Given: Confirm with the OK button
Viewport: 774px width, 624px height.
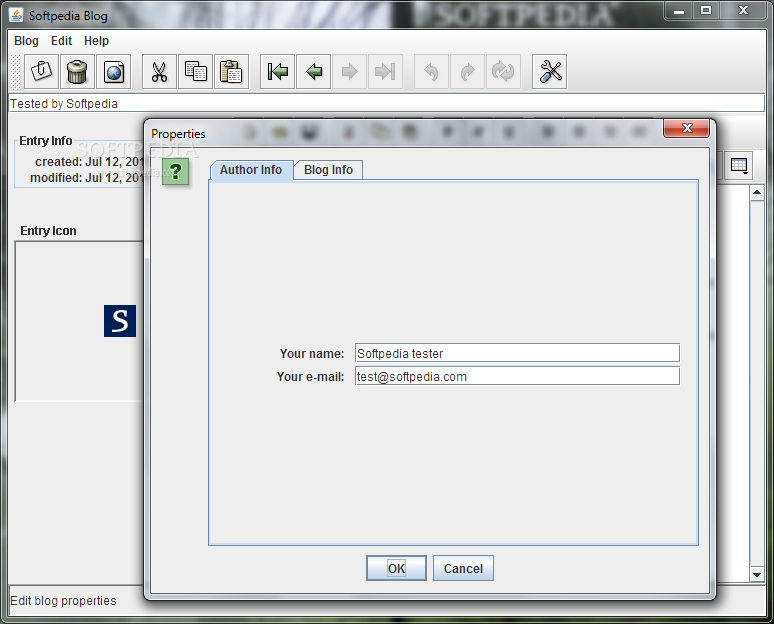Looking at the screenshot, I should coord(396,568).
